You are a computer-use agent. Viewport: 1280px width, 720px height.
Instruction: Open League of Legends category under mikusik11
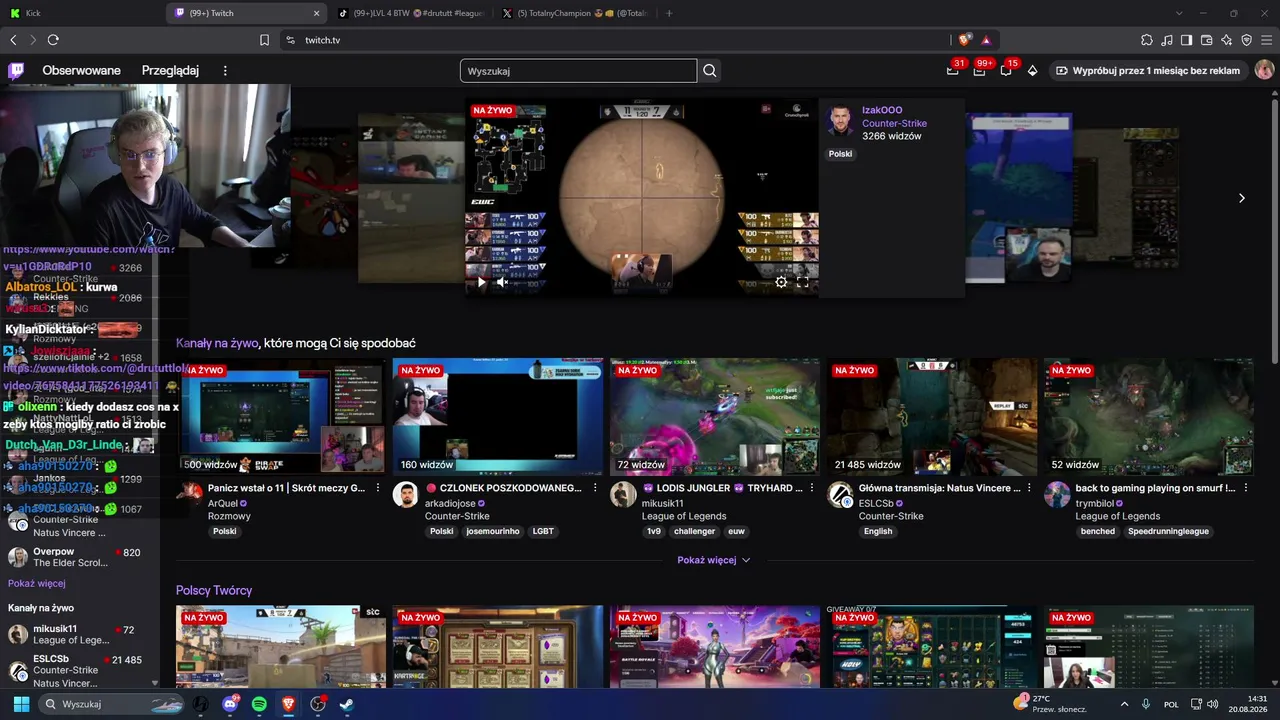point(684,516)
